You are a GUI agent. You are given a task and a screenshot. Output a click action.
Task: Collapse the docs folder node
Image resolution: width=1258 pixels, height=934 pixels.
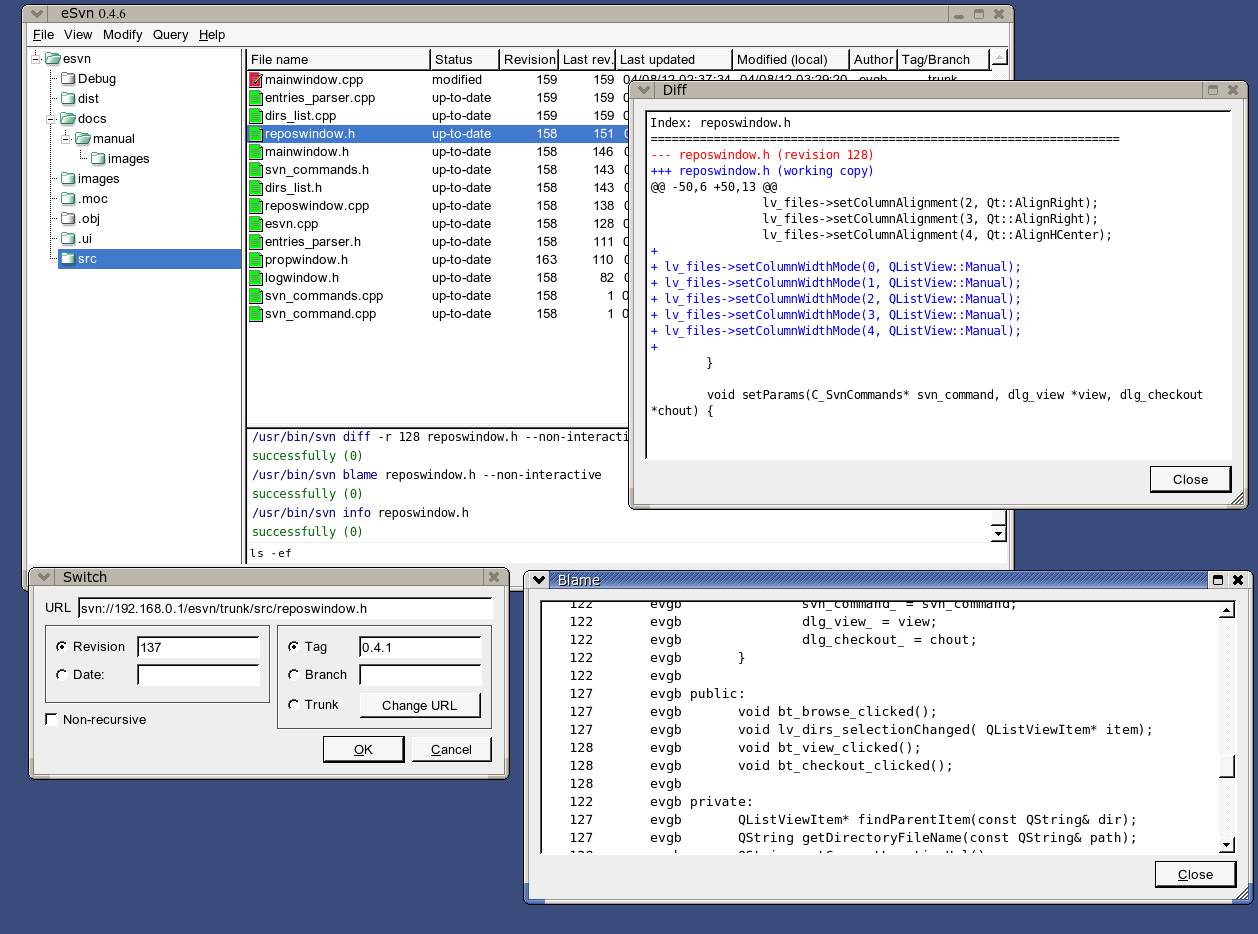click(x=51, y=118)
